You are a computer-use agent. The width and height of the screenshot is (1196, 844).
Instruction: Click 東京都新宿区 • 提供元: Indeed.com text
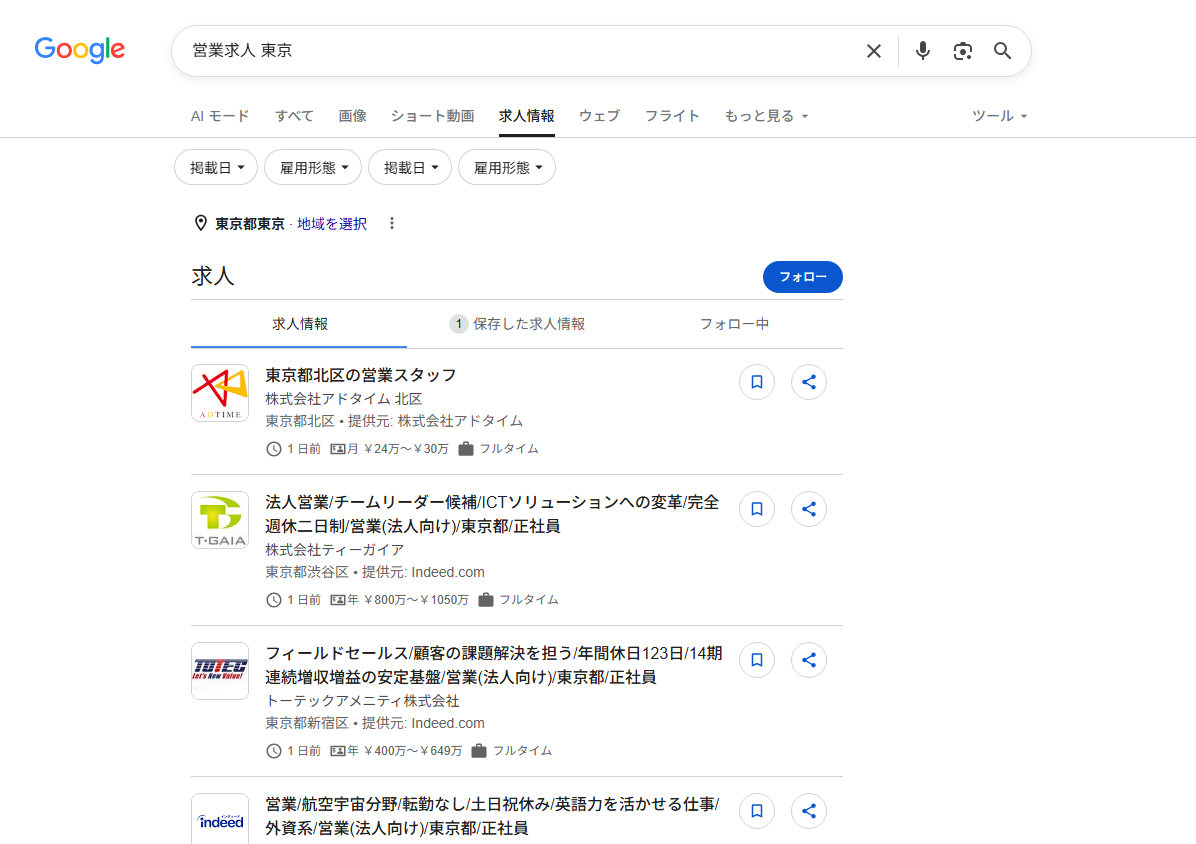[x=375, y=723]
